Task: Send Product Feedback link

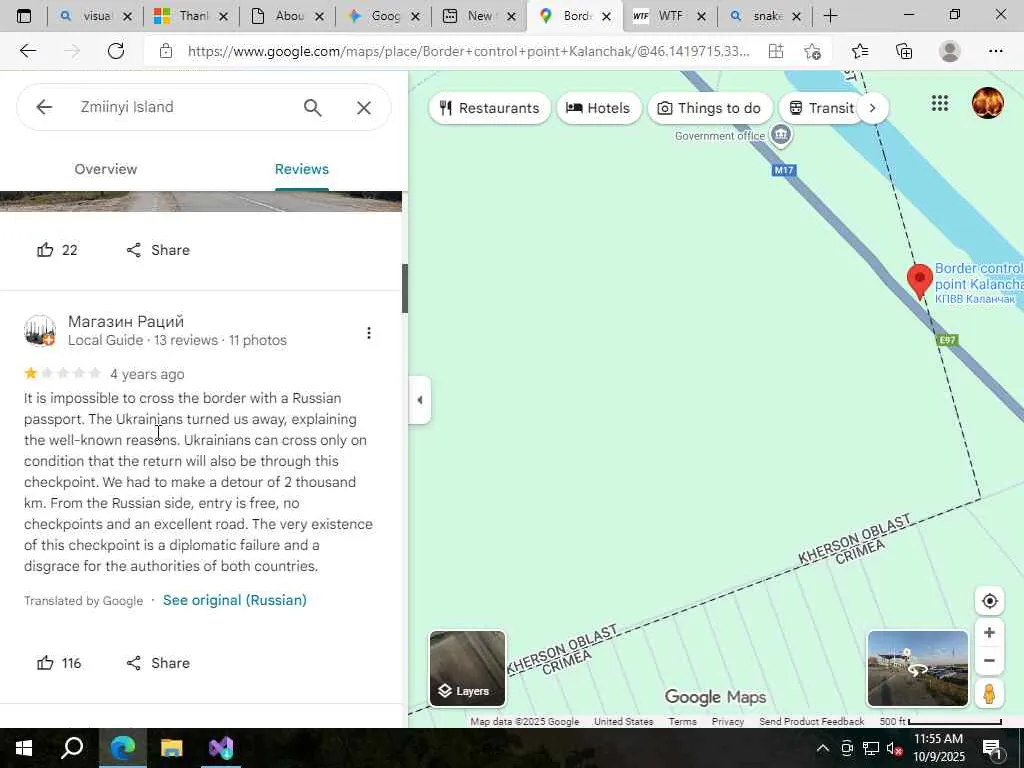Action: 811,722
